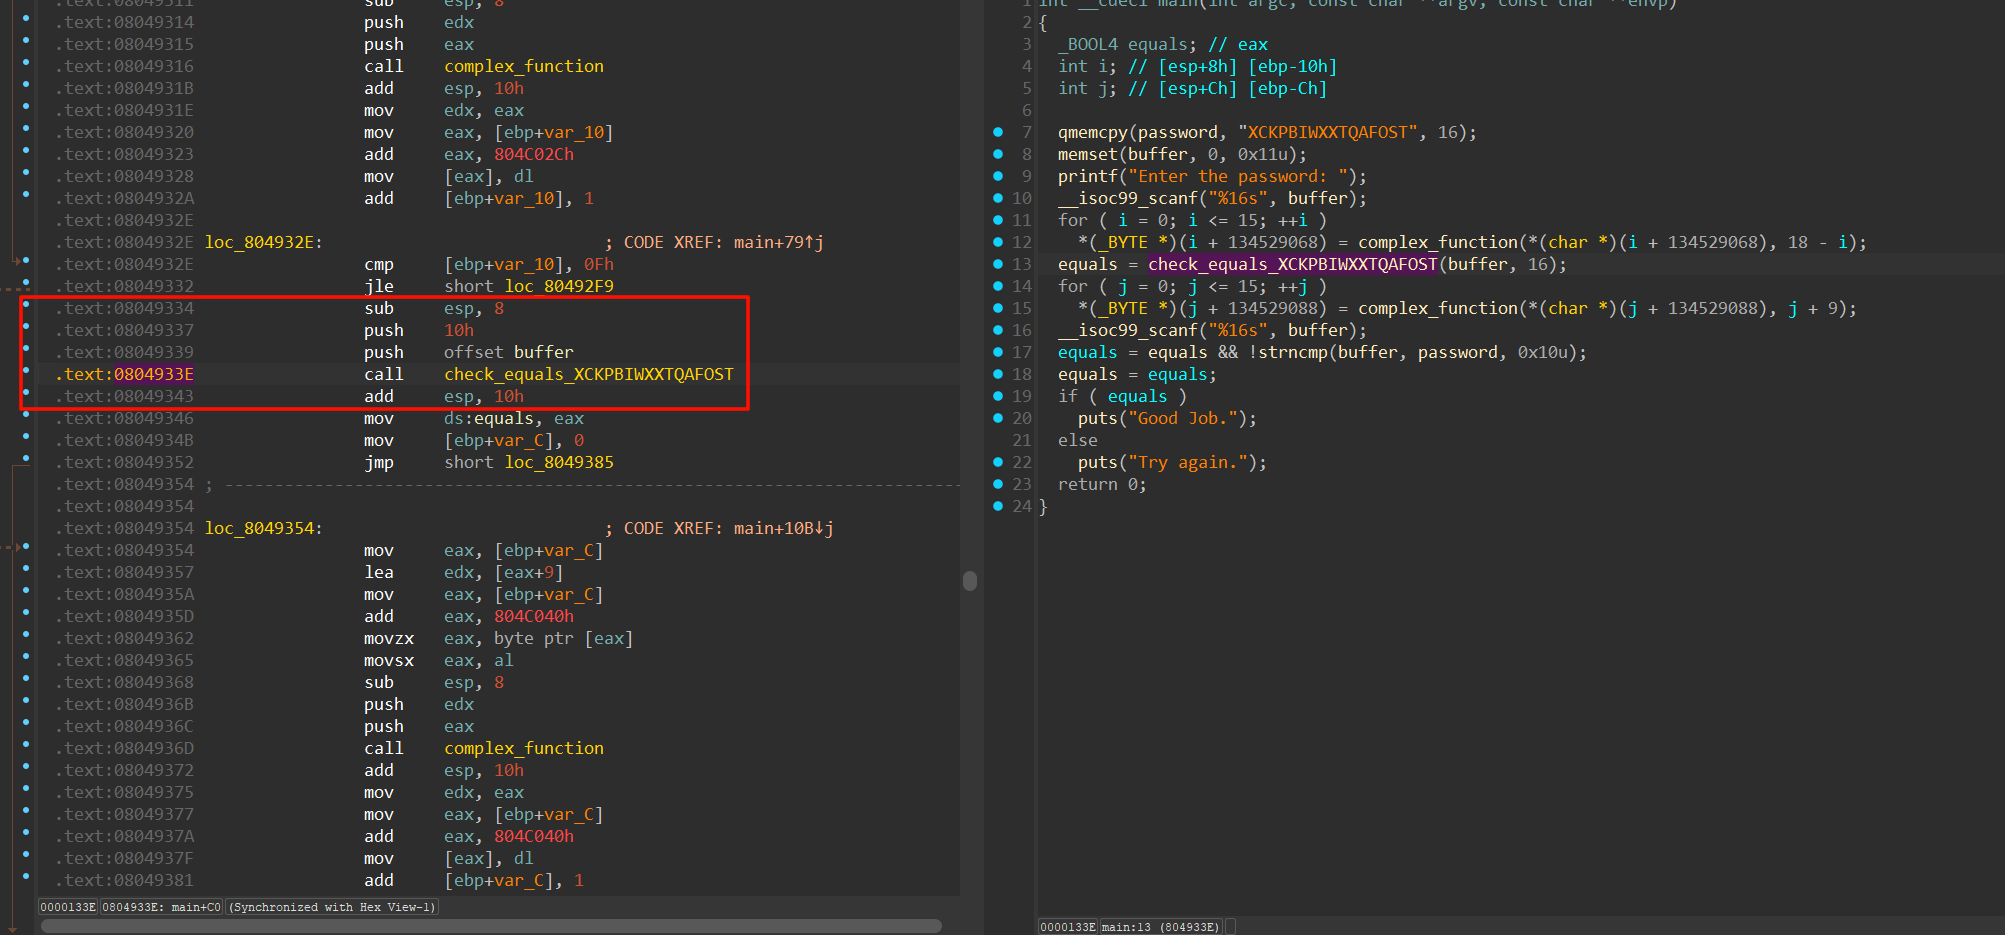This screenshot has width=2005, height=935.
Task: Click 'int j;' declaration
Action: click(x=1087, y=88)
